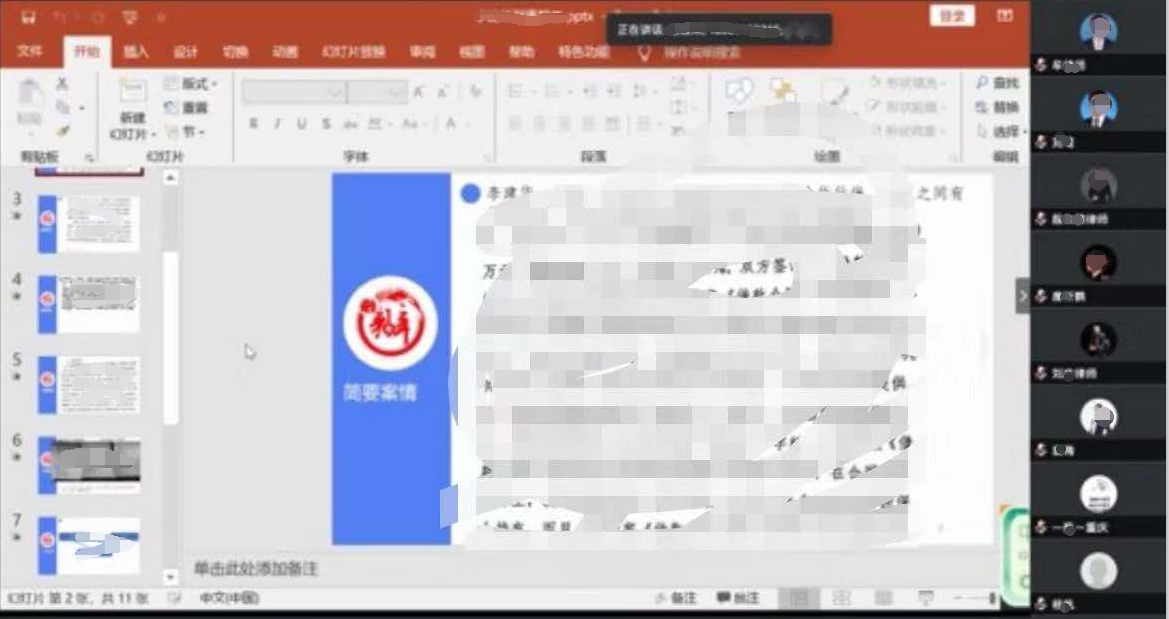Click the Save icon in quick access toolbar
1169x619 pixels.
click(27, 17)
